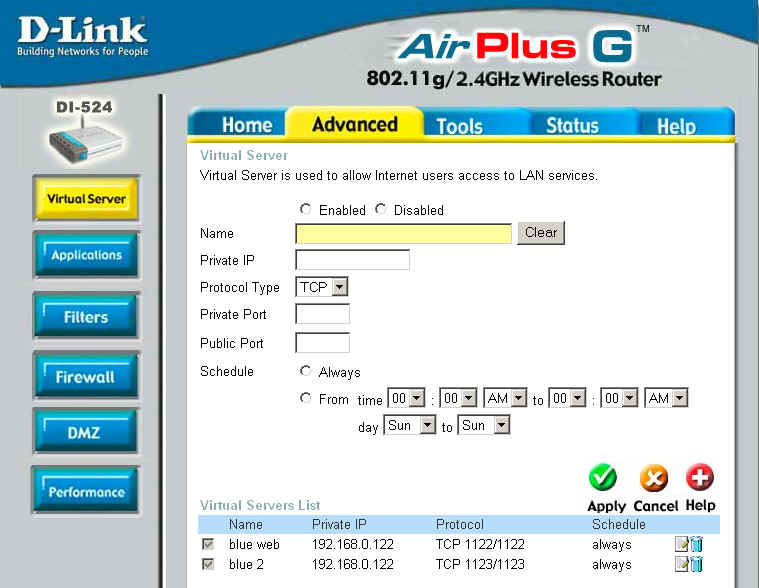The image size is (759, 588).
Task: Click the Clear button
Action: 541,233
